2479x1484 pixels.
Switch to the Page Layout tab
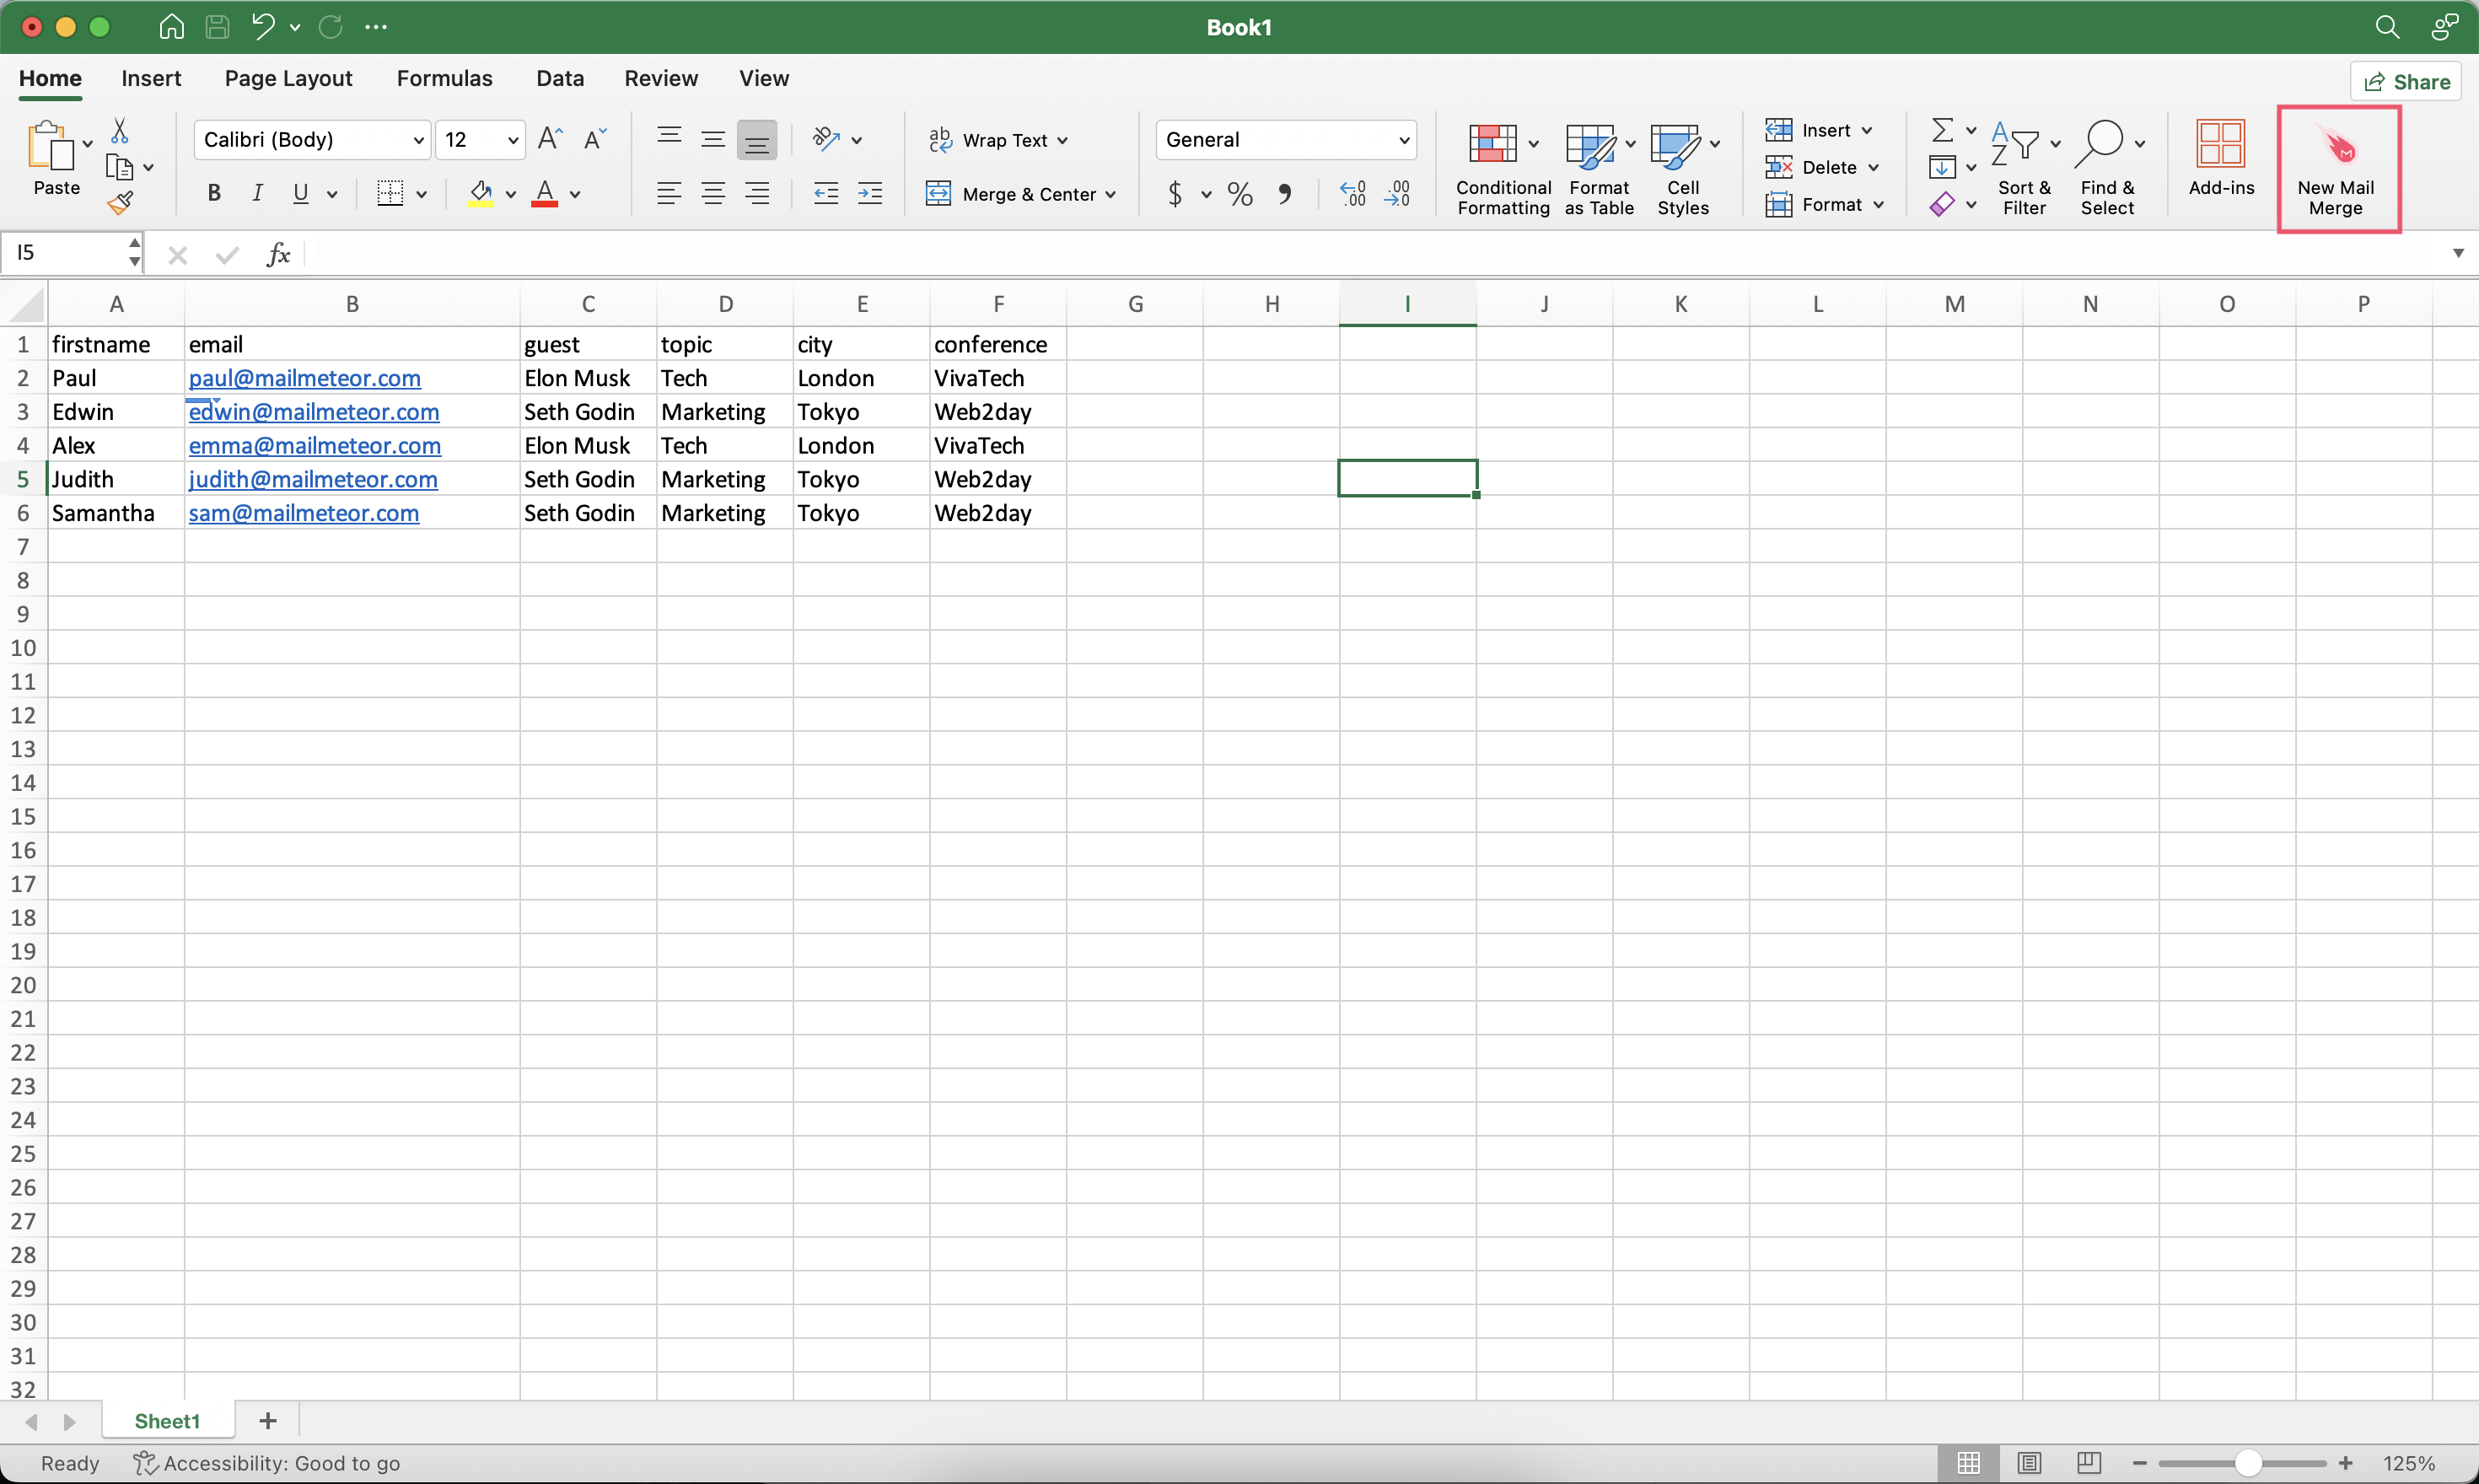(288, 78)
